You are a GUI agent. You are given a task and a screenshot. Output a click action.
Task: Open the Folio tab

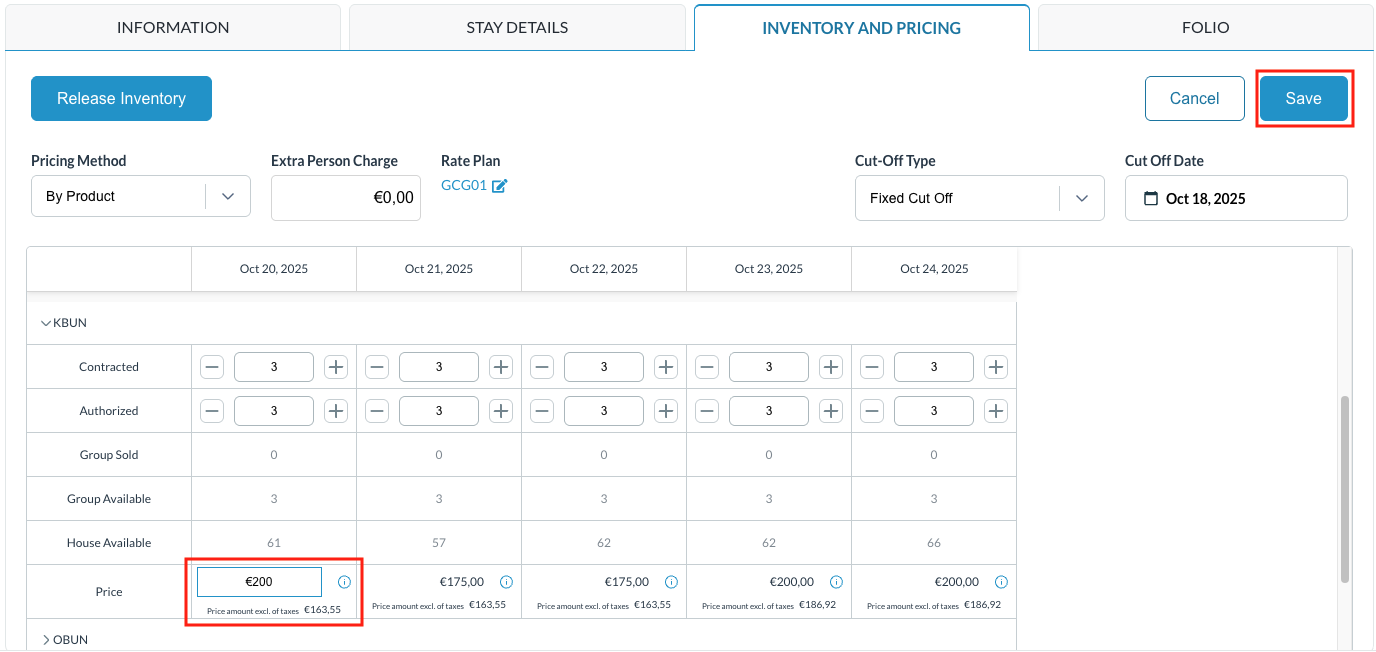[x=1205, y=27]
